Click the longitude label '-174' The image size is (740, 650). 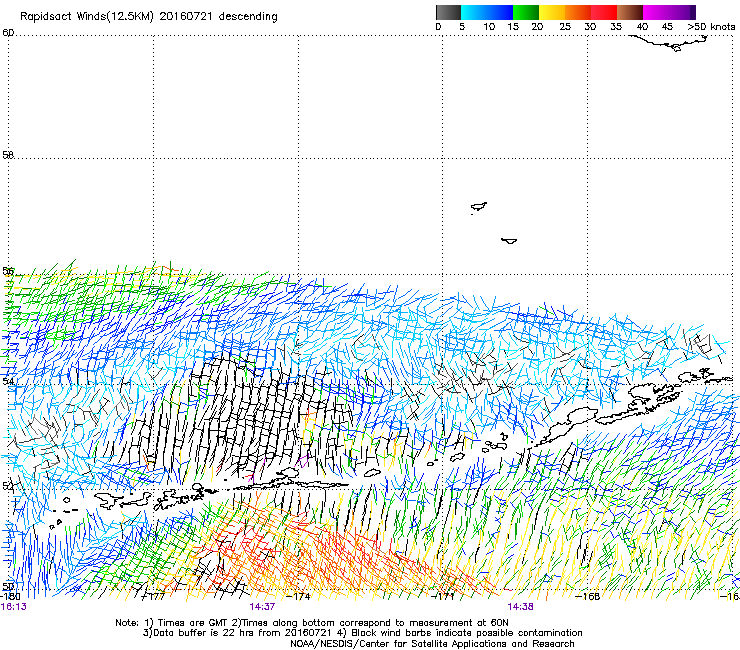pyautogui.click(x=300, y=596)
